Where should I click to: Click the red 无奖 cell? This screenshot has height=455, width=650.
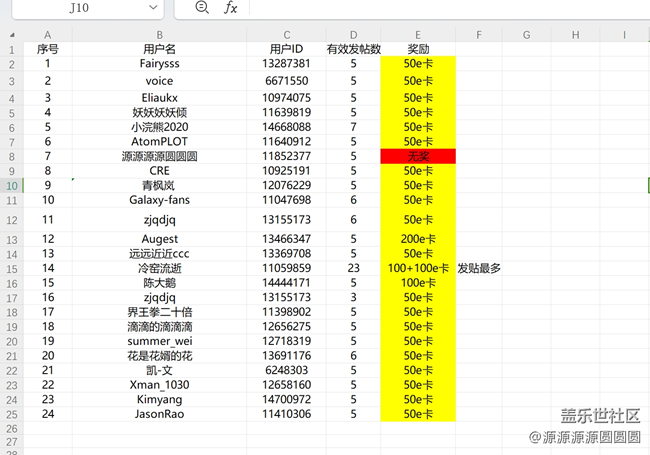pos(418,156)
